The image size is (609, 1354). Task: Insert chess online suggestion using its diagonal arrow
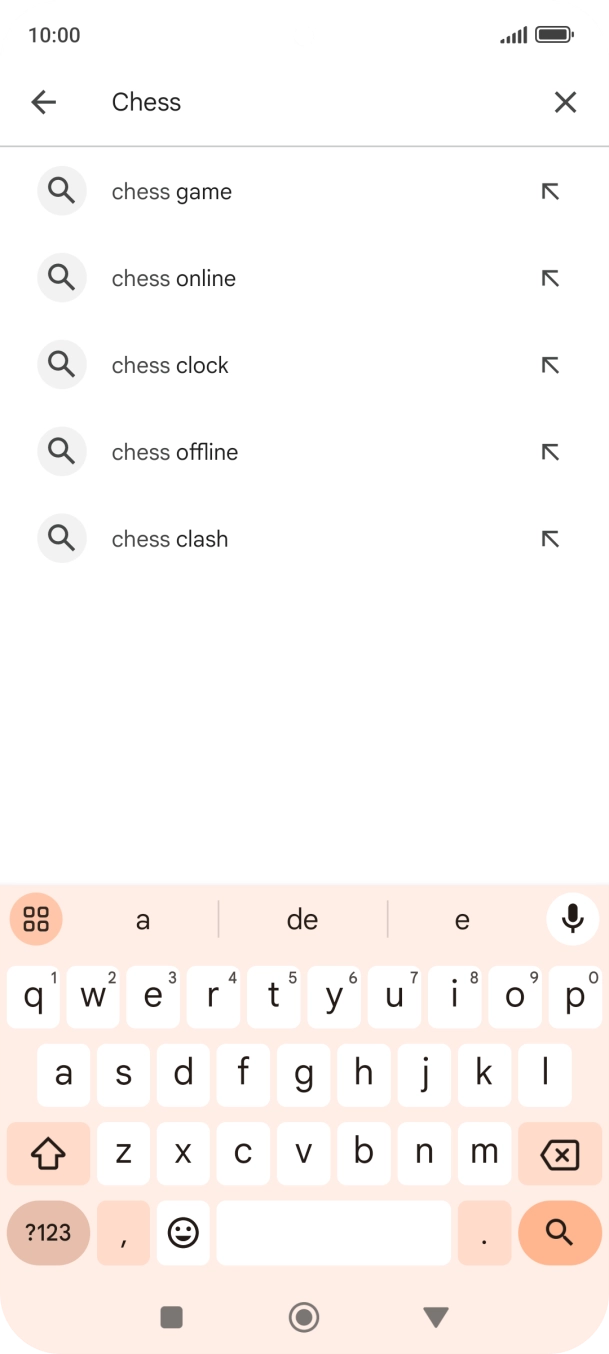[x=550, y=278]
